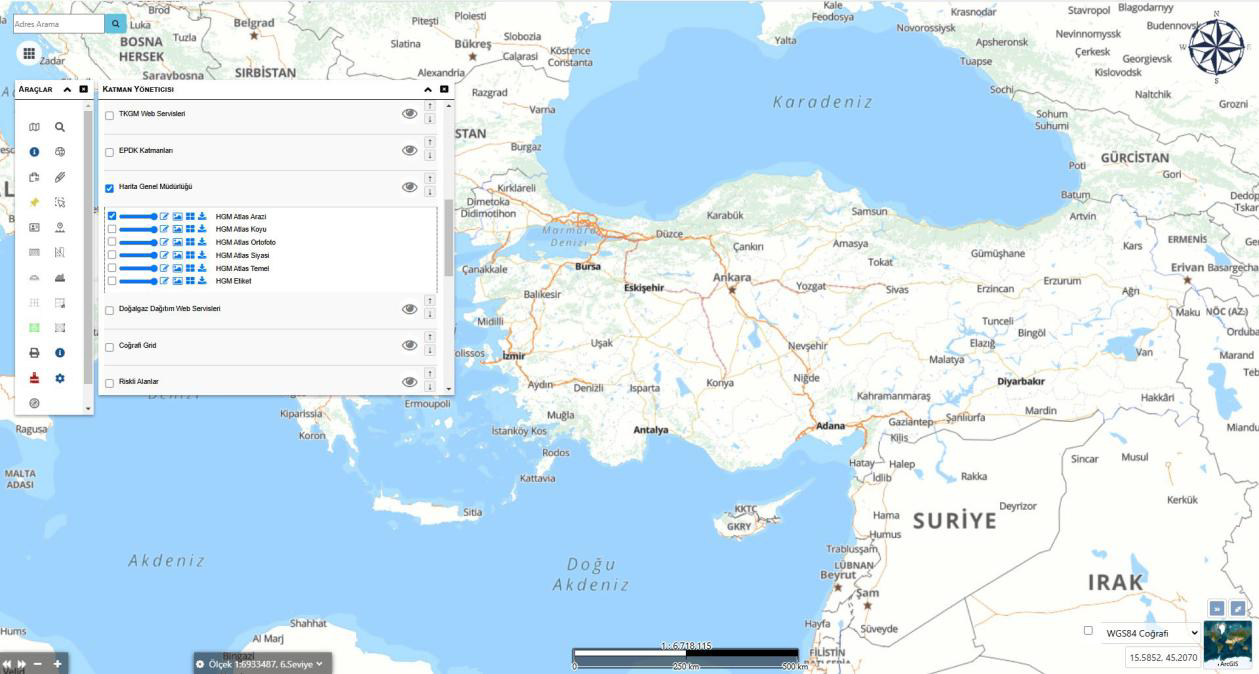
Task: Click edit icon for HGM Atlas Koyu
Action: pyautogui.click(x=165, y=229)
